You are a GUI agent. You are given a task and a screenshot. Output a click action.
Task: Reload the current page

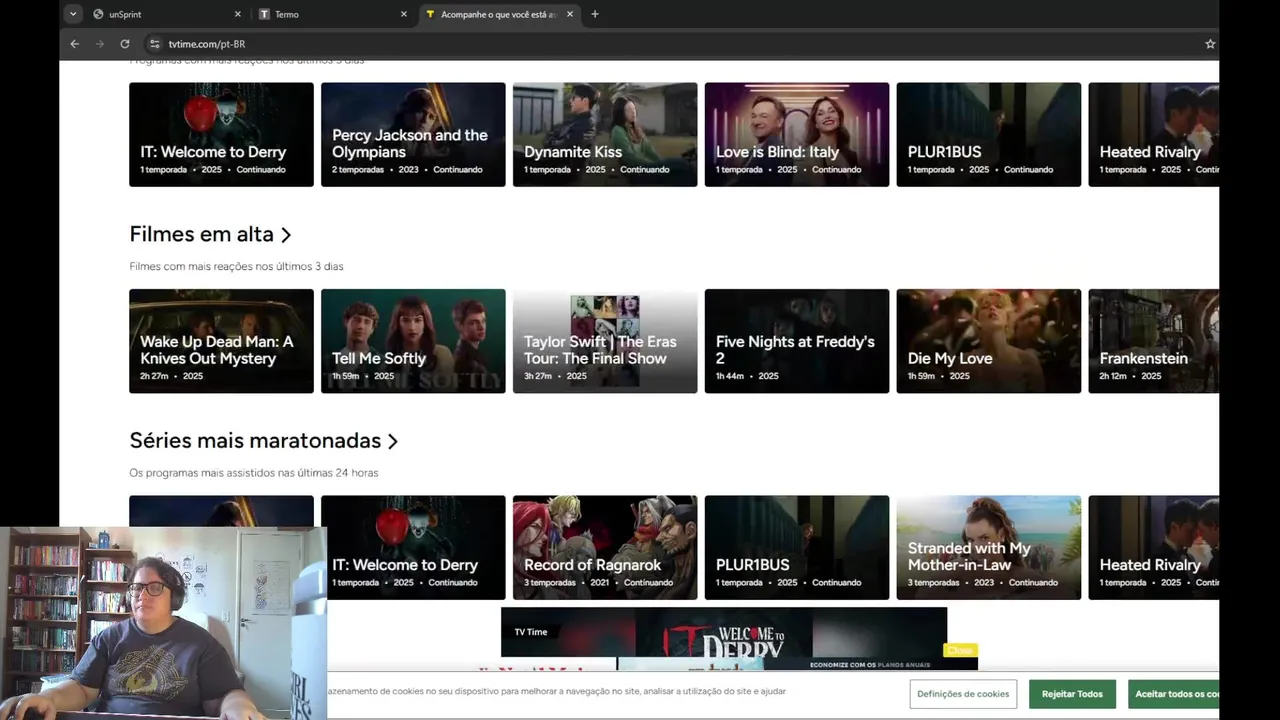coord(125,44)
